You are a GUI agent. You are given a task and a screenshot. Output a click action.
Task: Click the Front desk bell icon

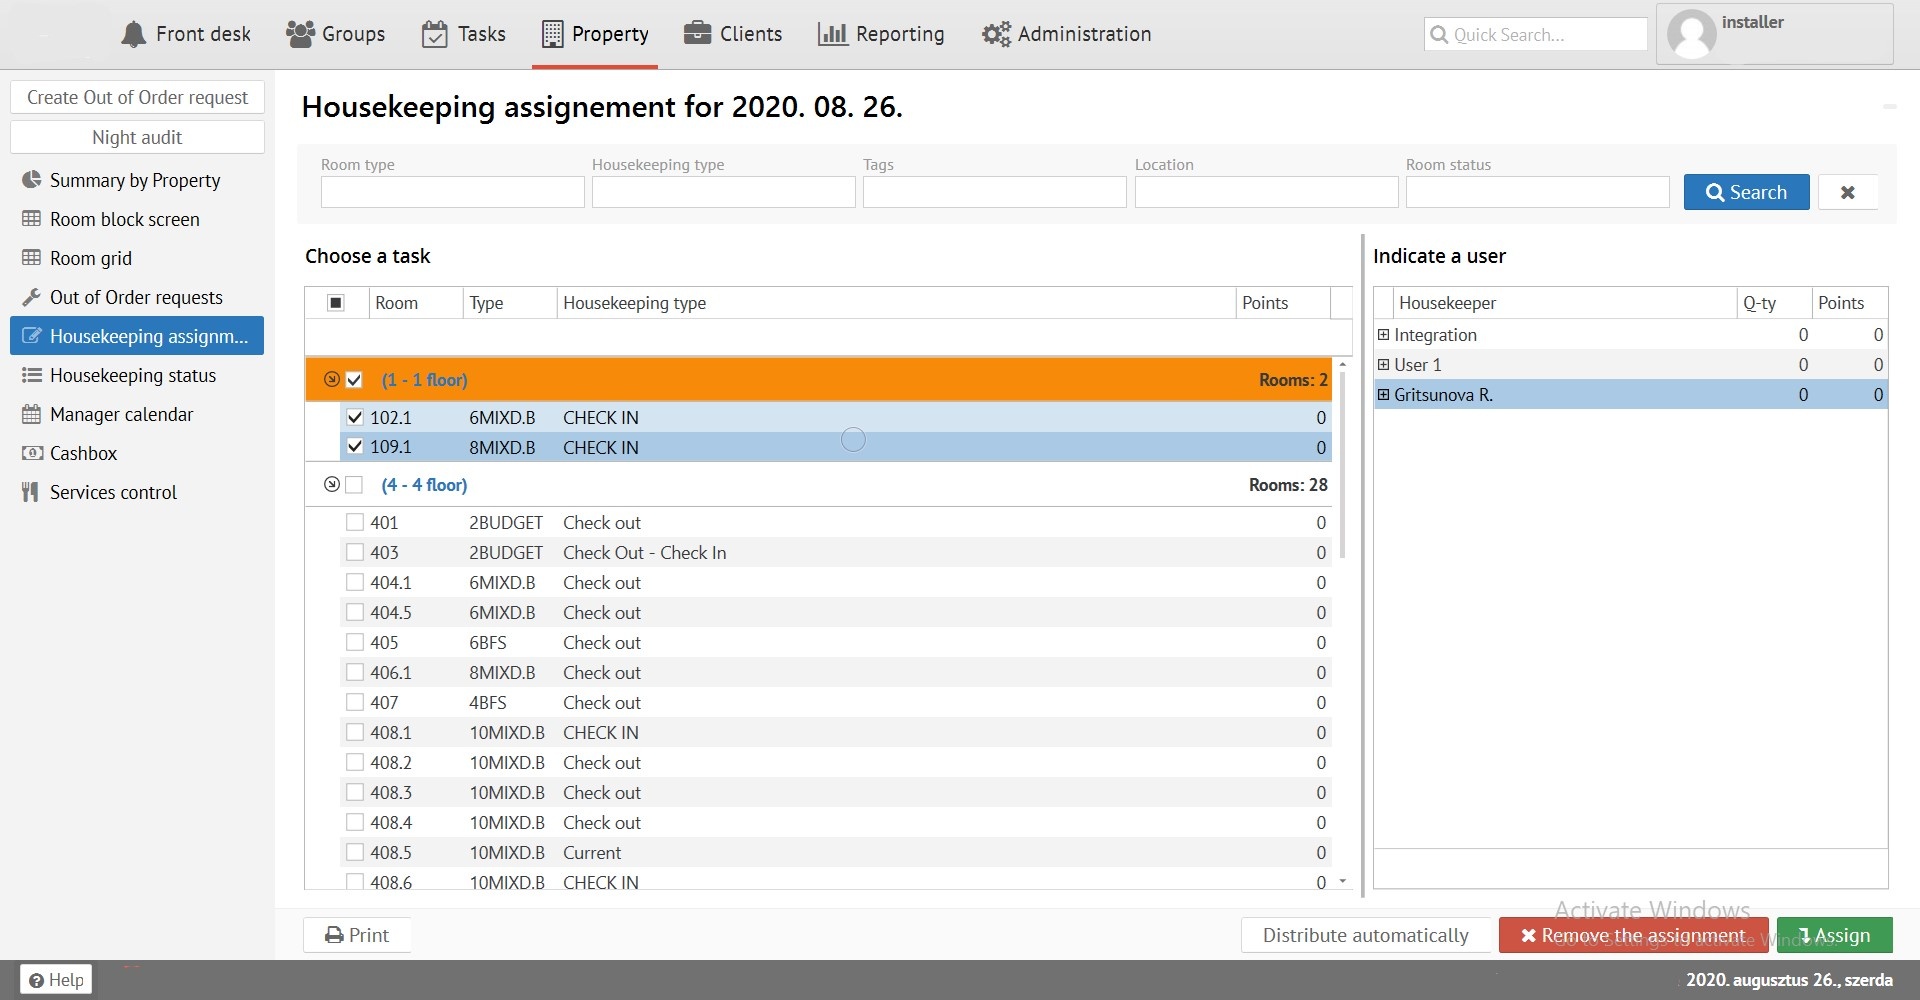coord(133,34)
